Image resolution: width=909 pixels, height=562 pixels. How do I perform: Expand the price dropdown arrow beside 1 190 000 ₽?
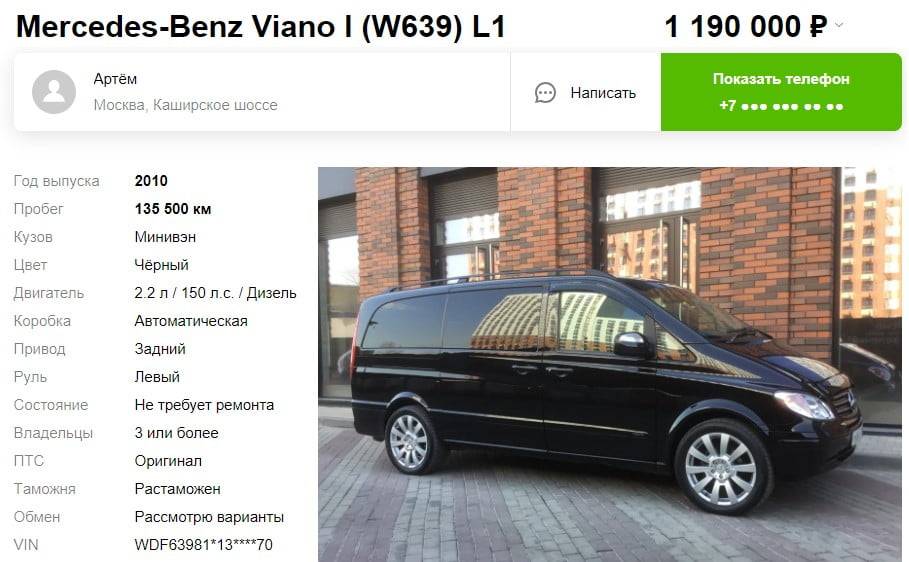tap(838, 26)
